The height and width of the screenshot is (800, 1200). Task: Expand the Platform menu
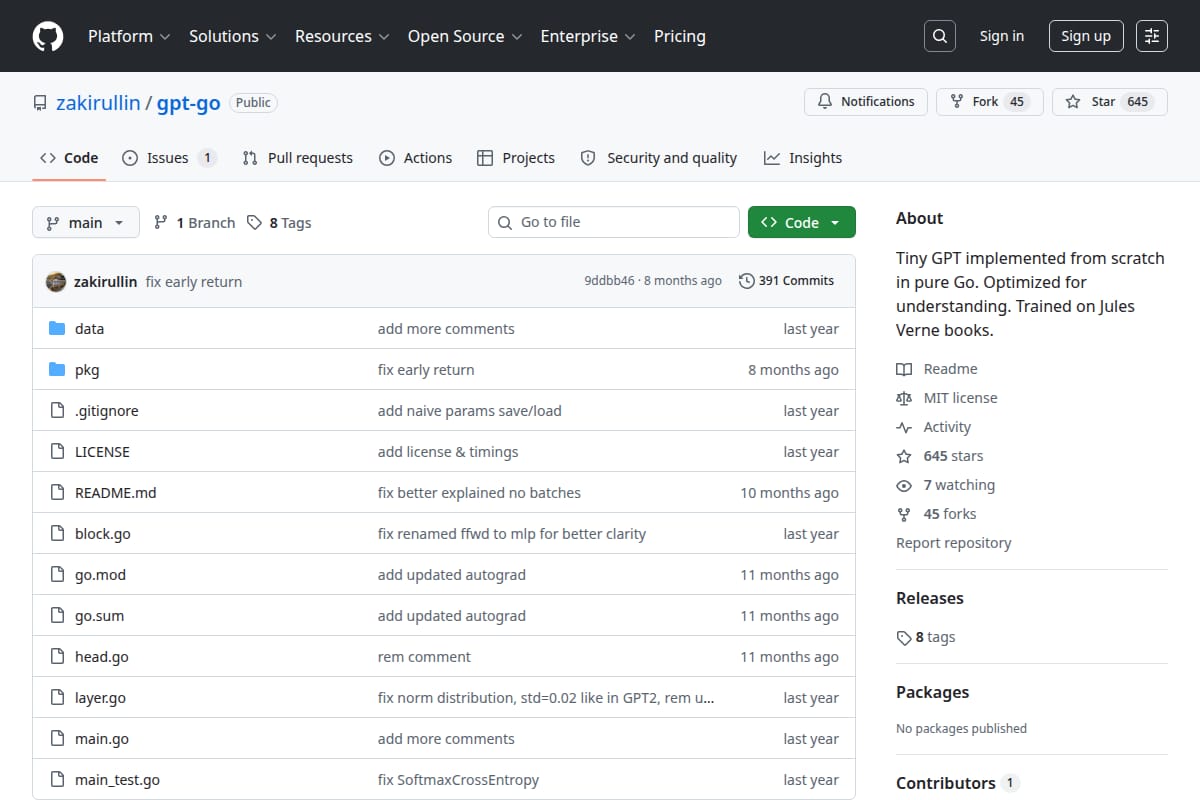click(128, 36)
